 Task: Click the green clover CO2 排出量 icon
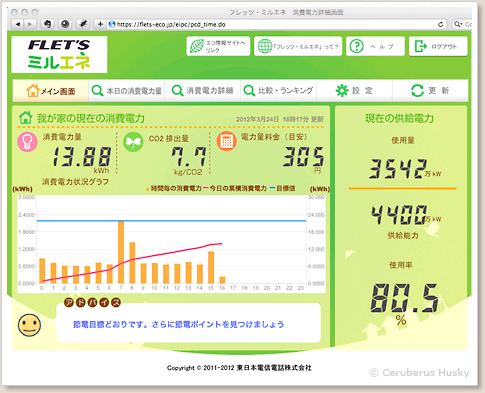coord(133,142)
